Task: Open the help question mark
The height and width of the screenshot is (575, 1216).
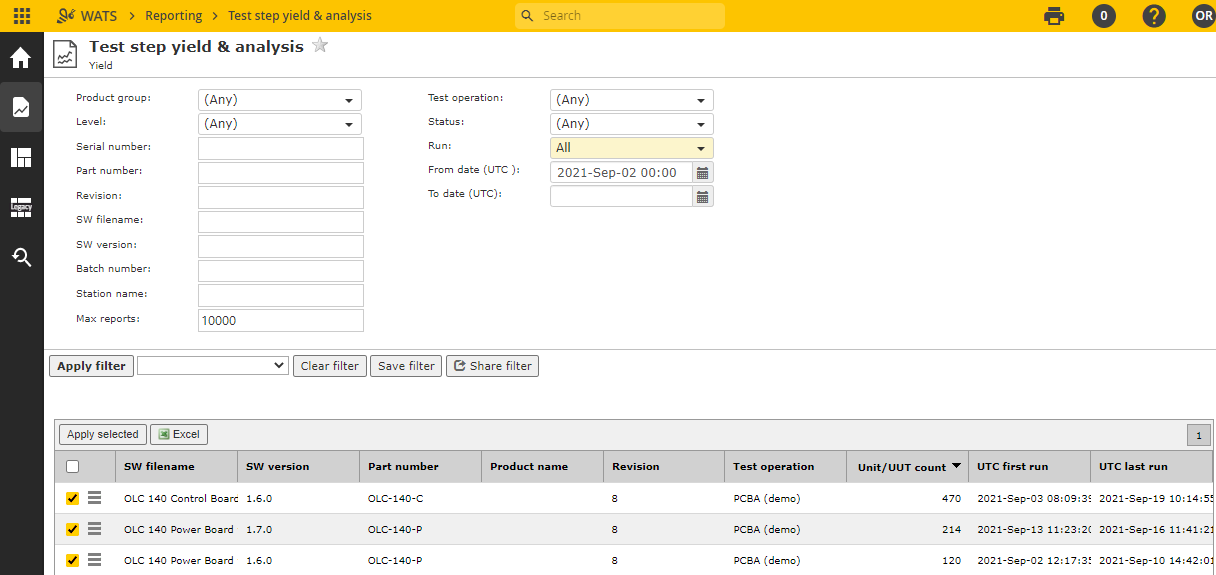Action: (1154, 16)
